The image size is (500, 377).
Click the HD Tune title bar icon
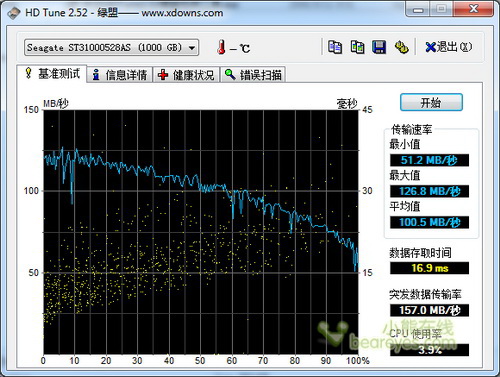click(x=14, y=13)
